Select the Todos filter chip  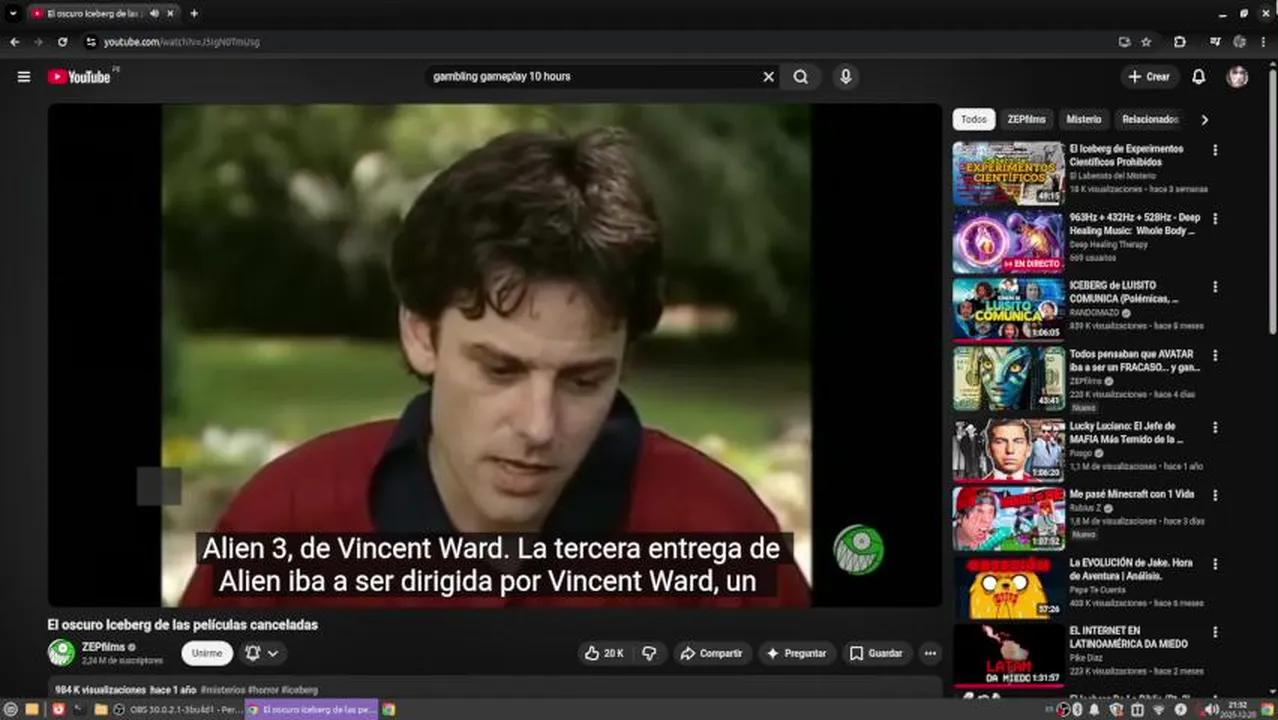click(973, 119)
